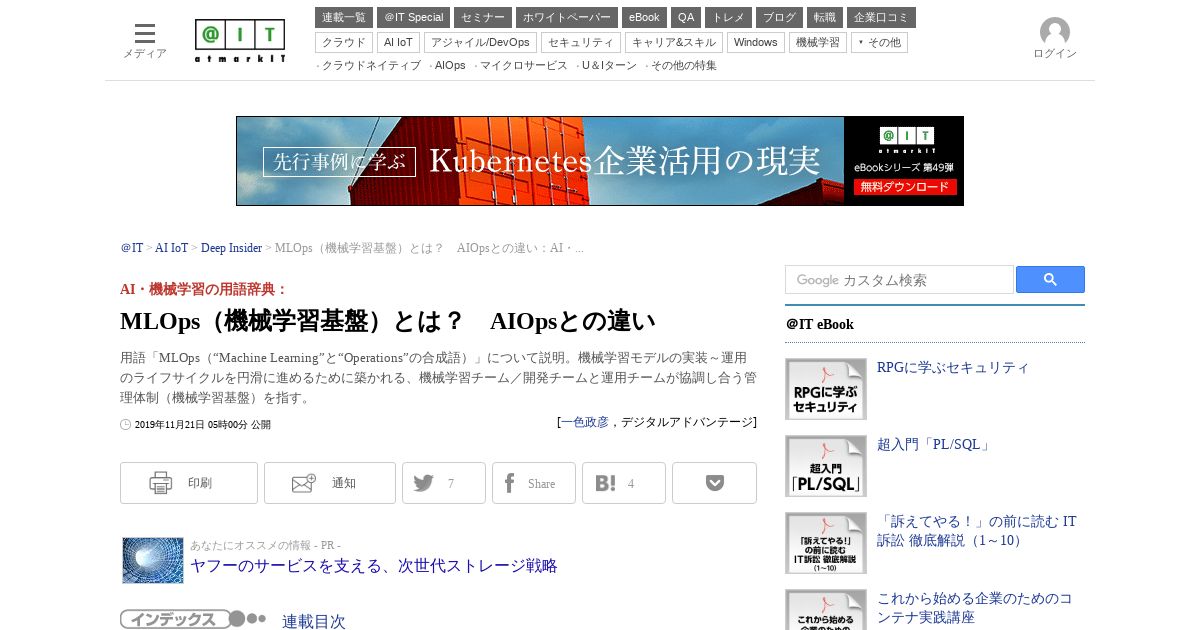1200x630 pixels.
Task: Select the AI IoT category tab
Action: [x=399, y=42]
